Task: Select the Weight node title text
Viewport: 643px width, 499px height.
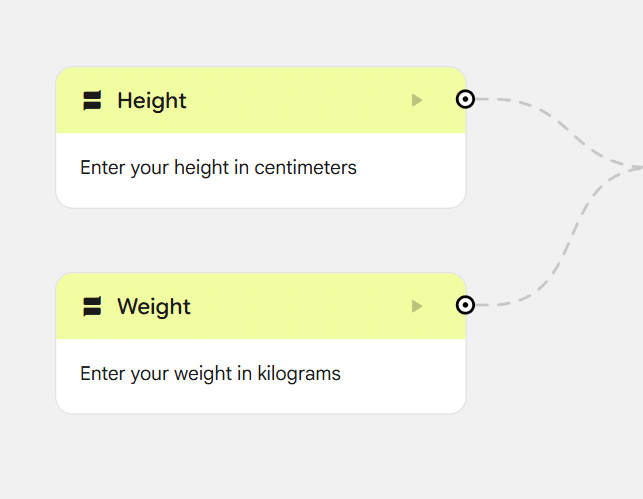Action: (x=154, y=306)
